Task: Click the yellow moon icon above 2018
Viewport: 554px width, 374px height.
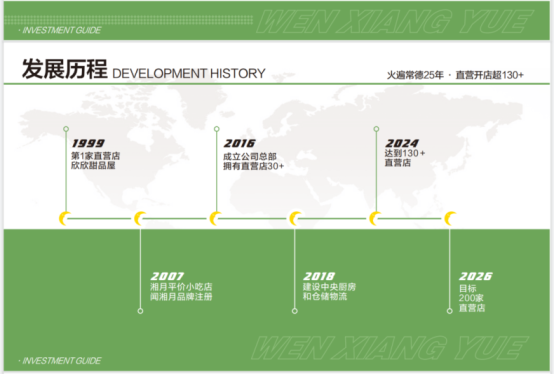Action: coord(295,218)
